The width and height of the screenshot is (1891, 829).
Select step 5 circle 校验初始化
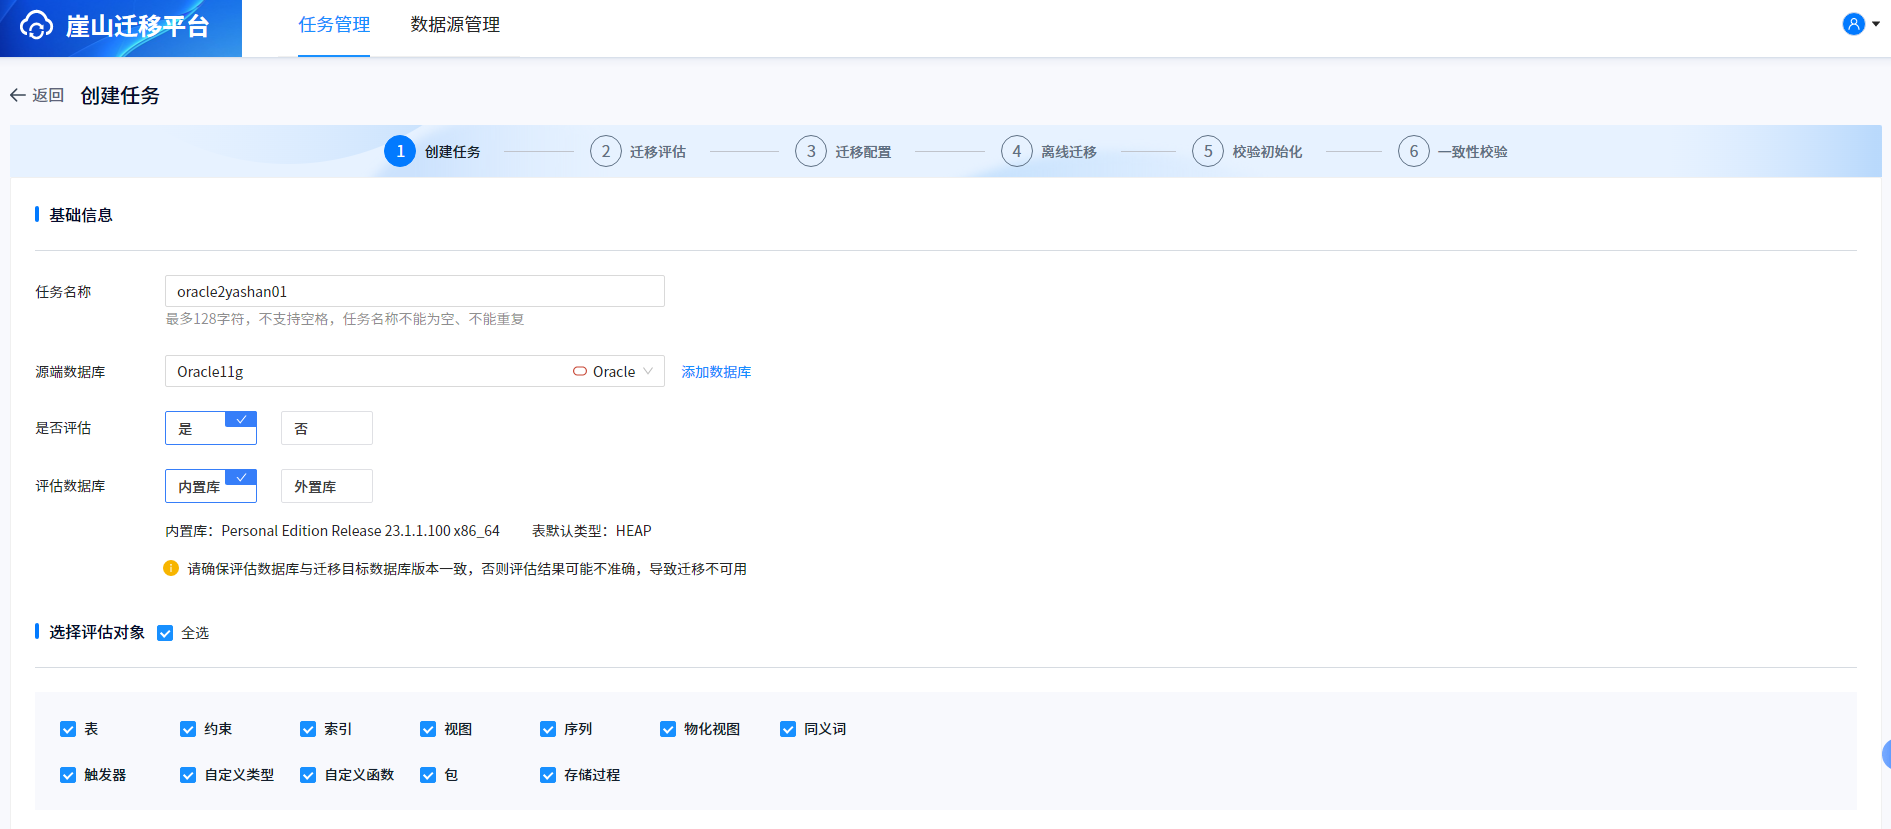(1208, 151)
